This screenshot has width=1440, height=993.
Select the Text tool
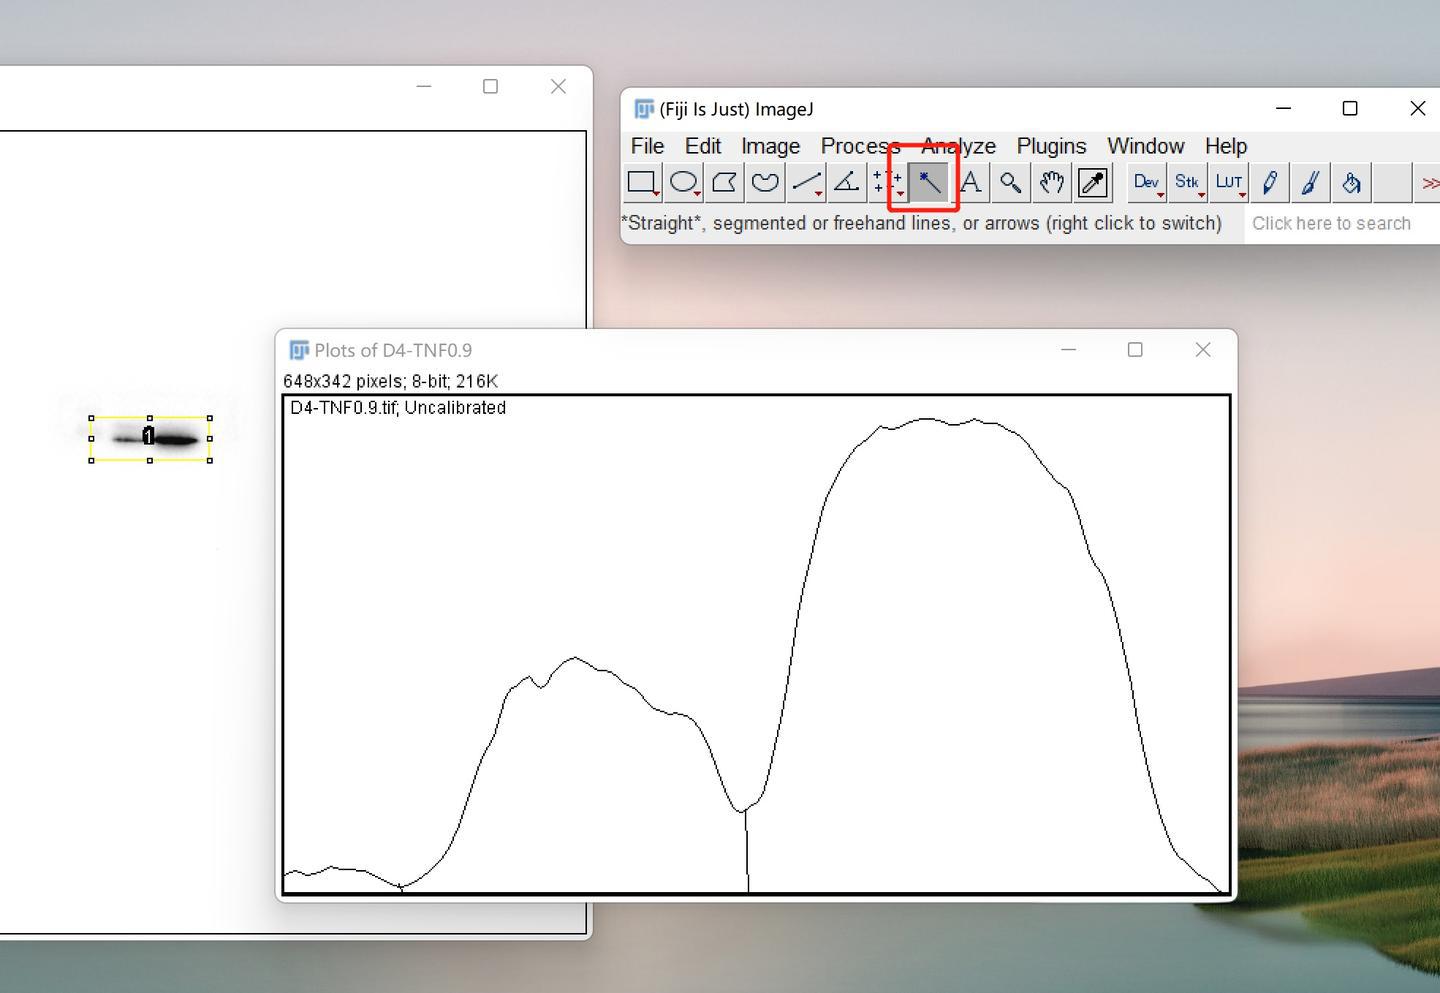coord(970,183)
